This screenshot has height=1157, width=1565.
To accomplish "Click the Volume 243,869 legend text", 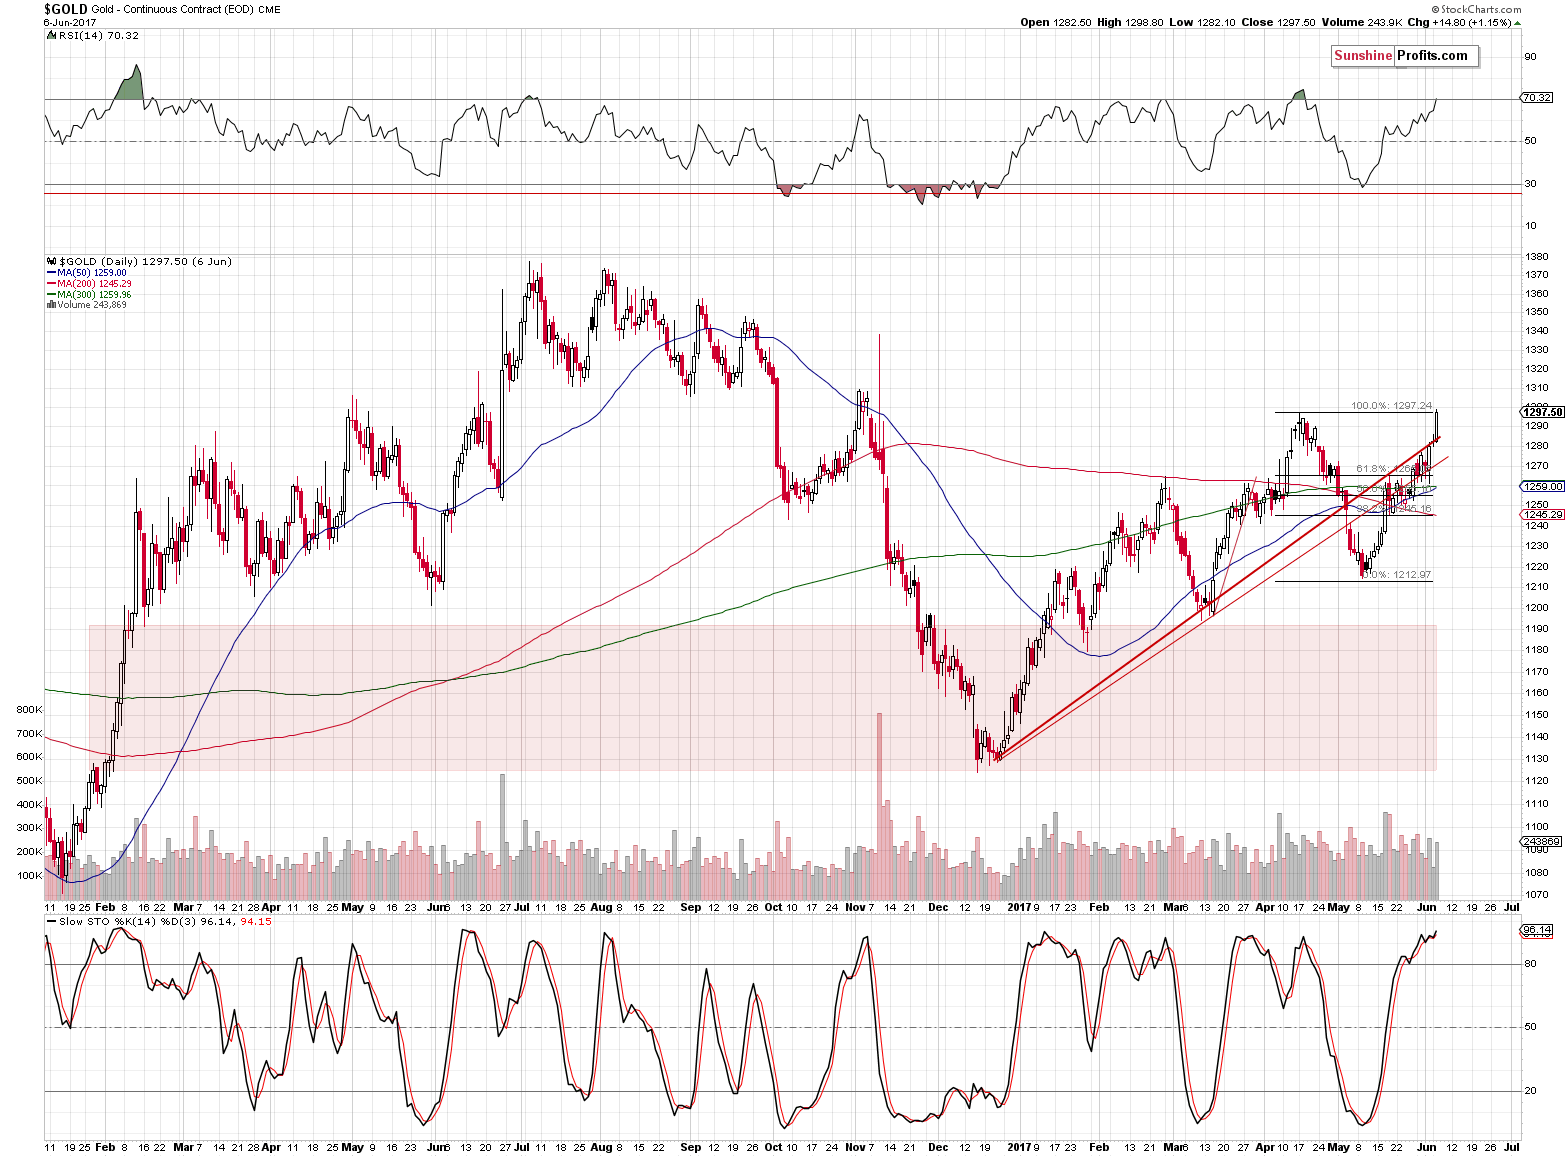I will [x=92, y=305].
